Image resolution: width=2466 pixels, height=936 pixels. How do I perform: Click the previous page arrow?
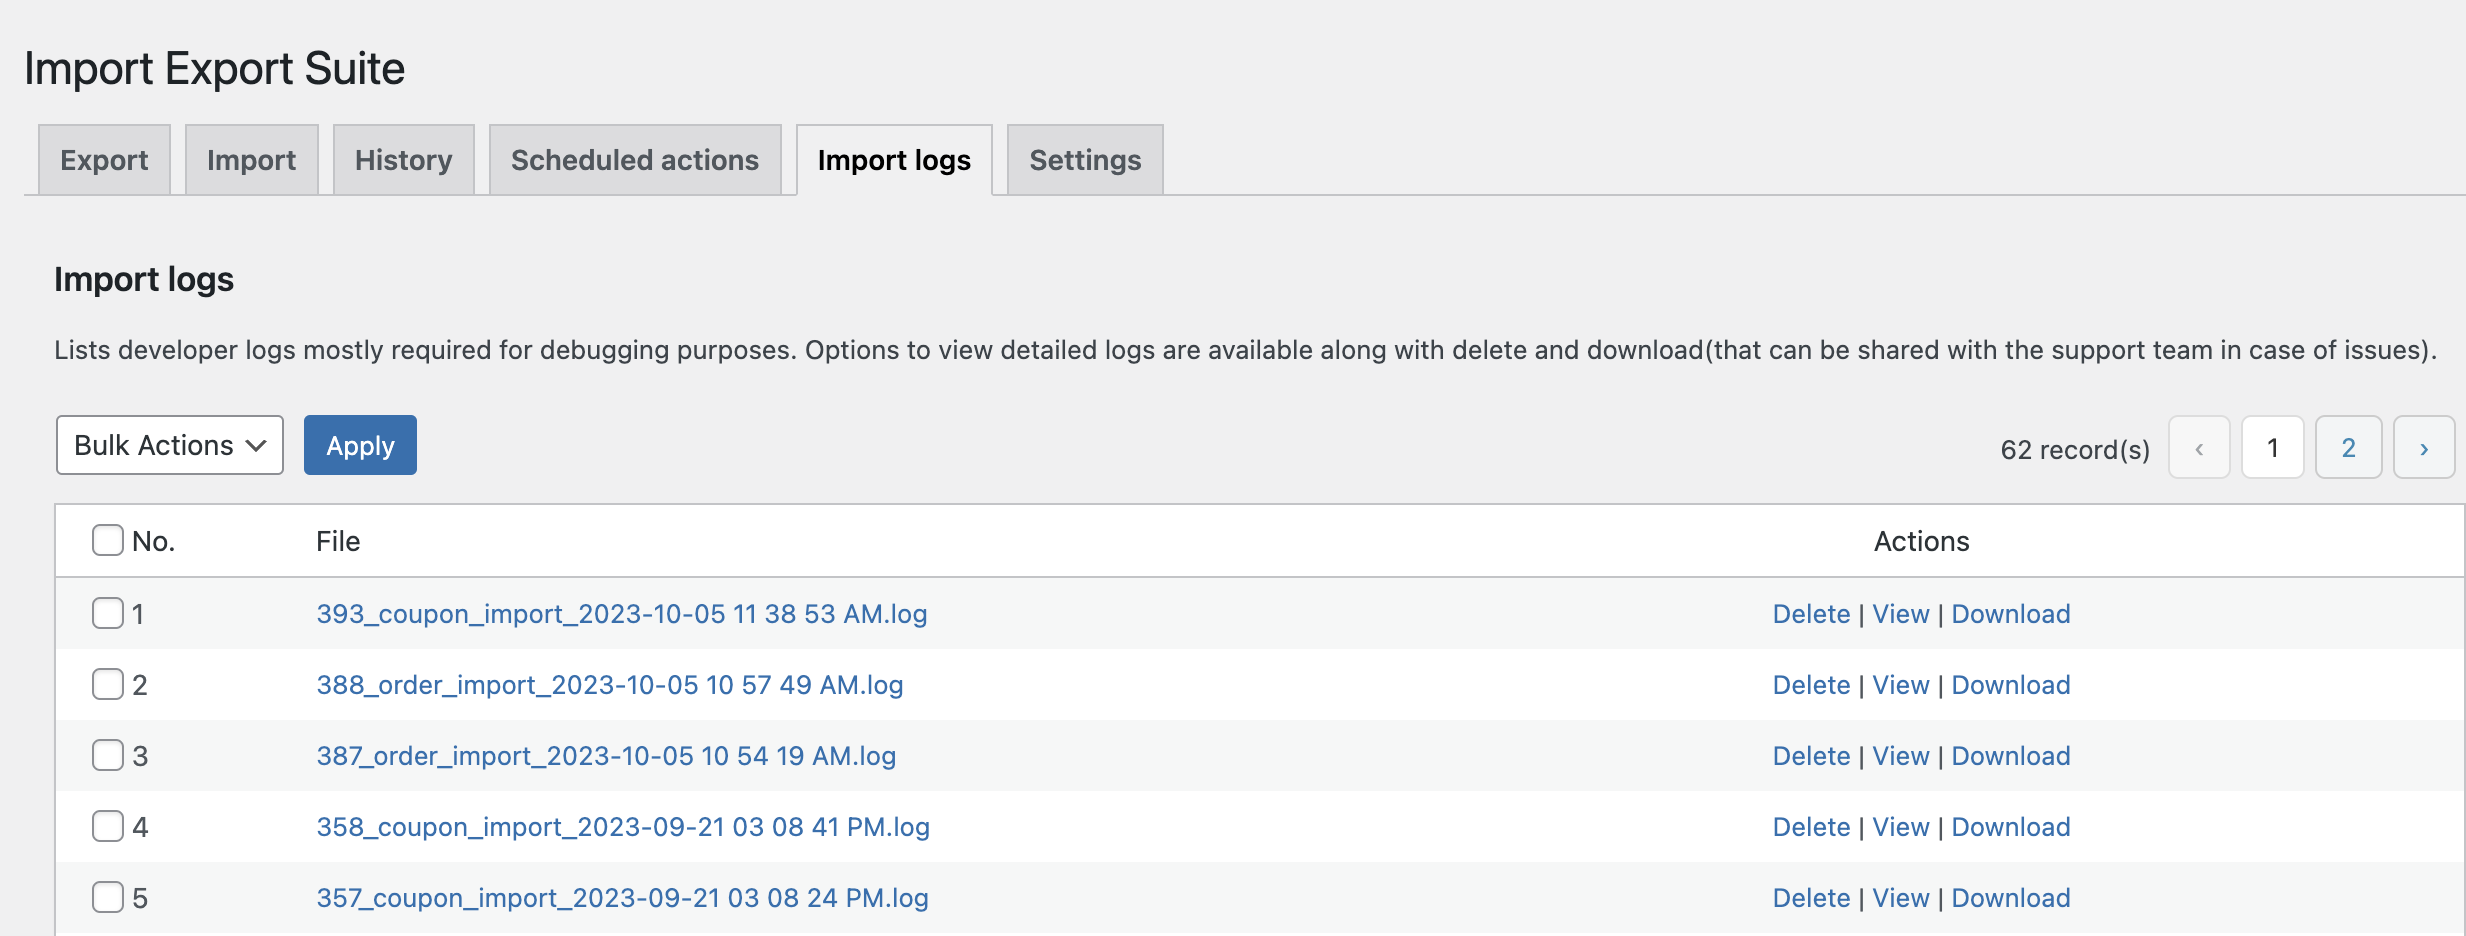pos(2199,447)
